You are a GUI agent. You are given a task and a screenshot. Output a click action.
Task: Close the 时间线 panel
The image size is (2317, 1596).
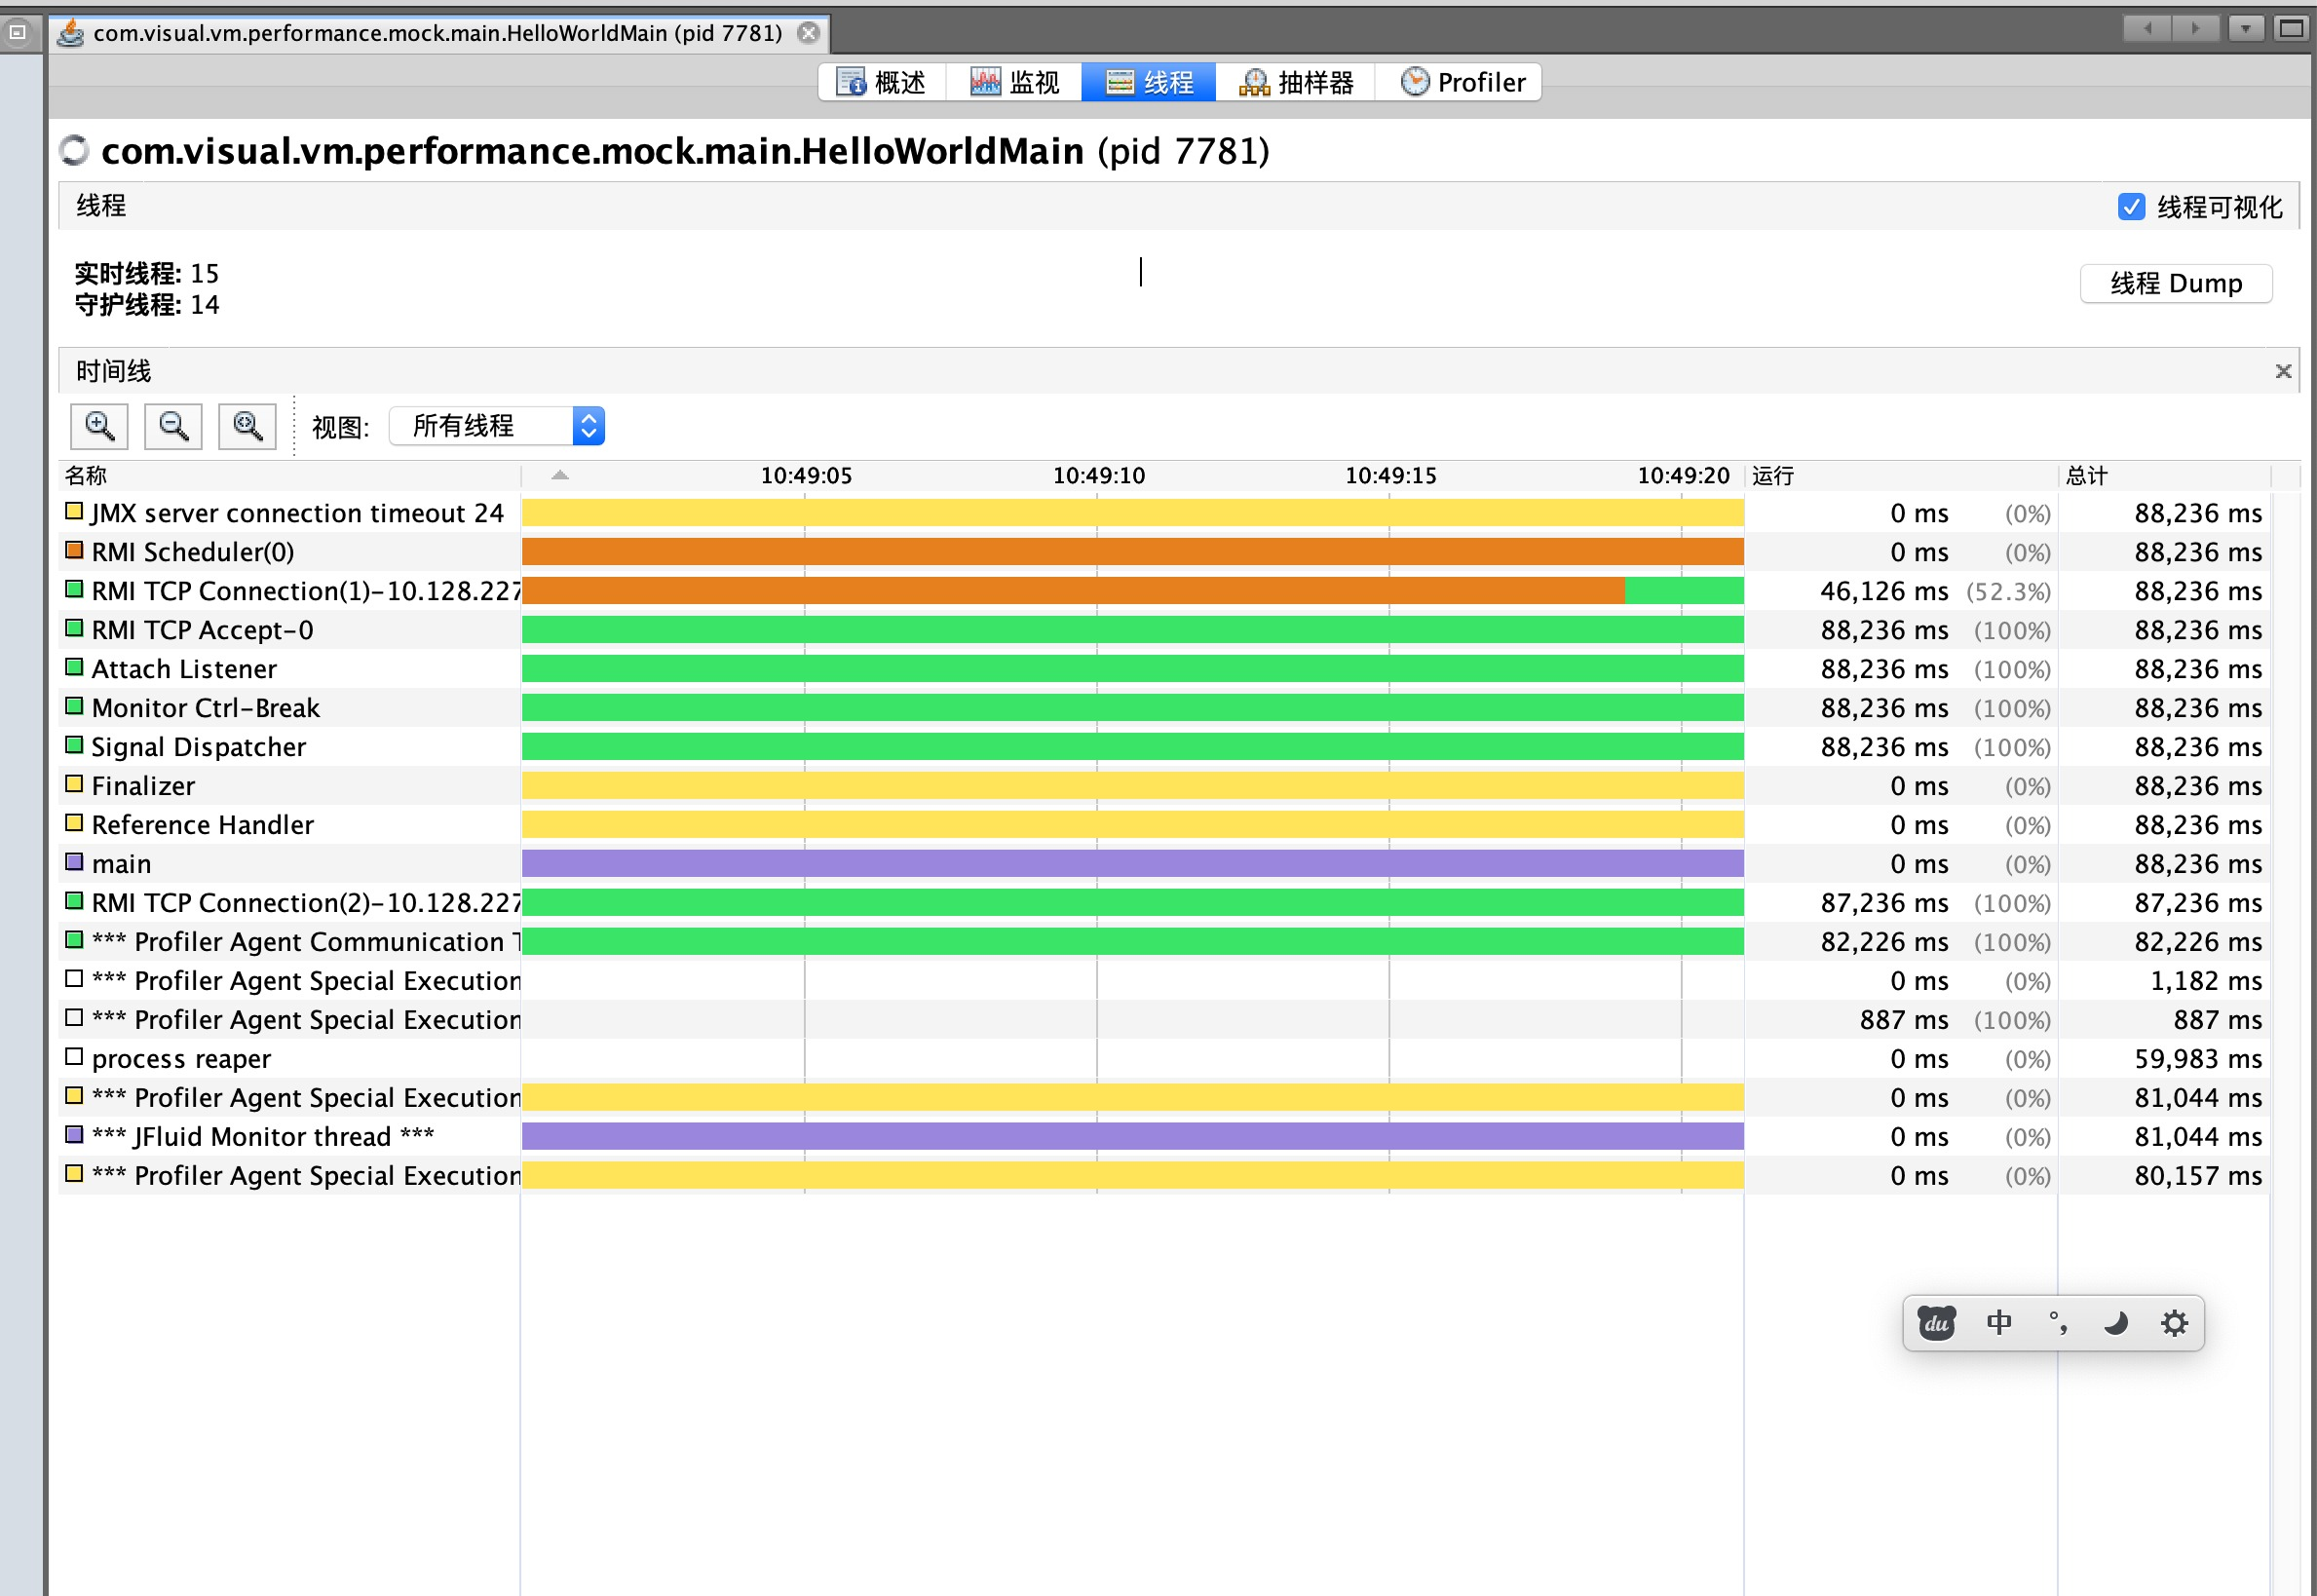(2282, 371)
